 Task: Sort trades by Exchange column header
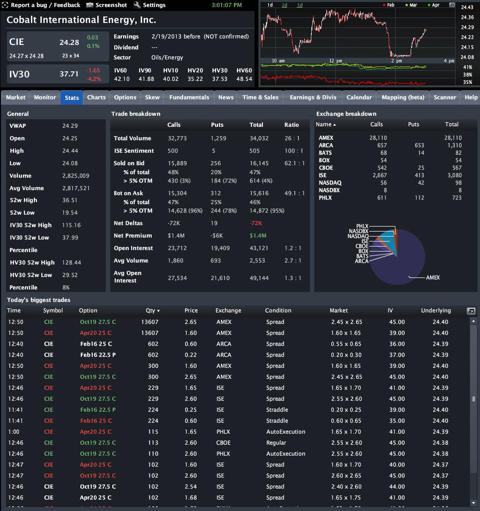pos(228,310)
